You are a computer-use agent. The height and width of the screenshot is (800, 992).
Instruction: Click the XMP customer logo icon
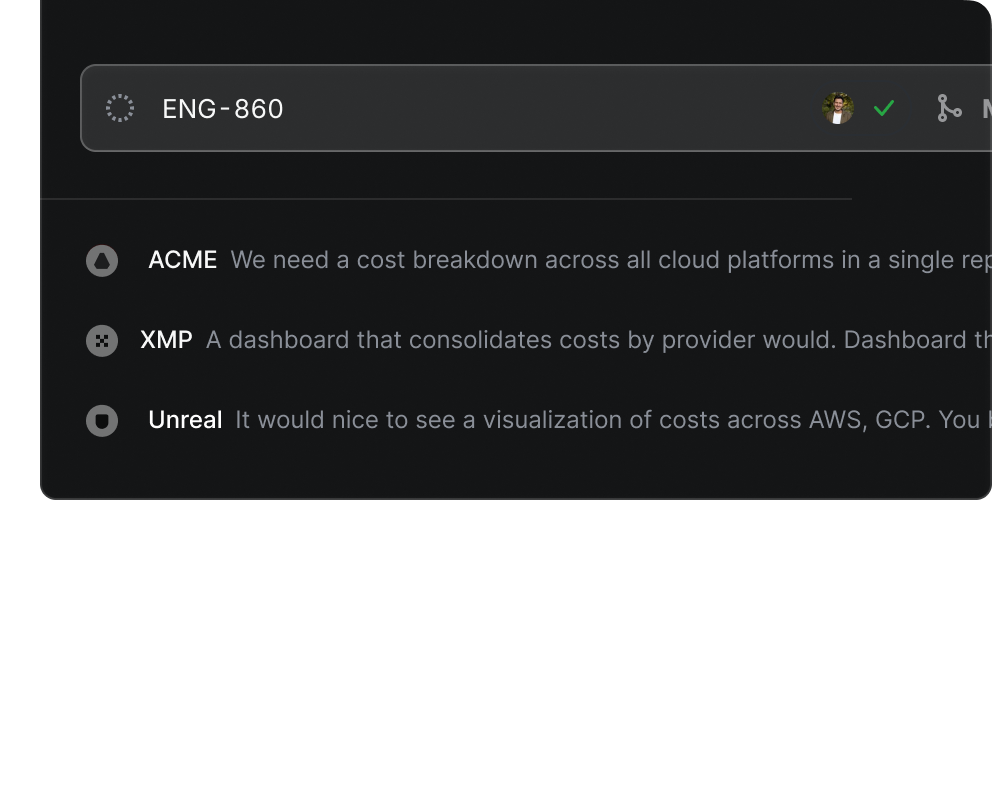tap(102, 341)
